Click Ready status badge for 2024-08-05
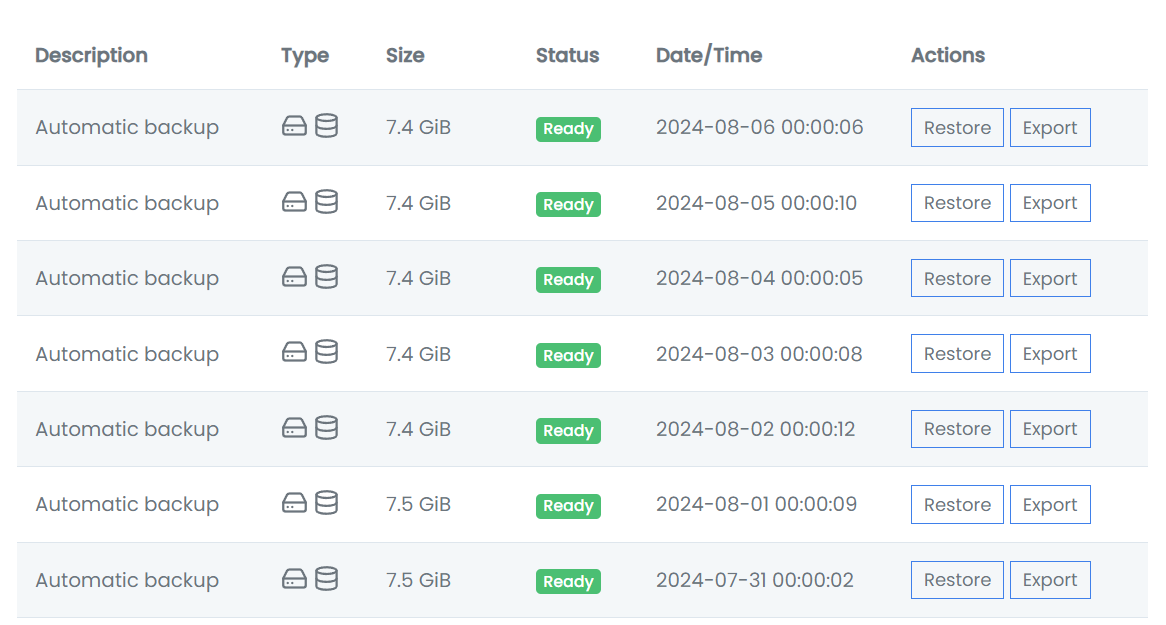The width and height of the screenshot is (1166, 625). (568, 205)
